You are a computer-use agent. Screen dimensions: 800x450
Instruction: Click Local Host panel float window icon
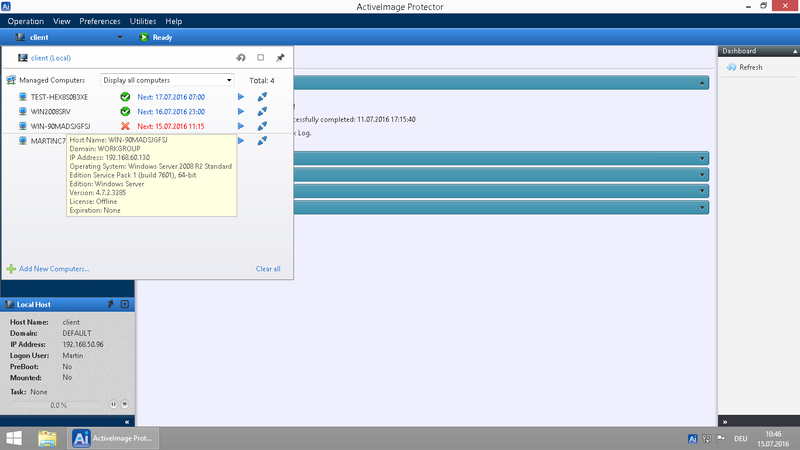click(125, 304)
